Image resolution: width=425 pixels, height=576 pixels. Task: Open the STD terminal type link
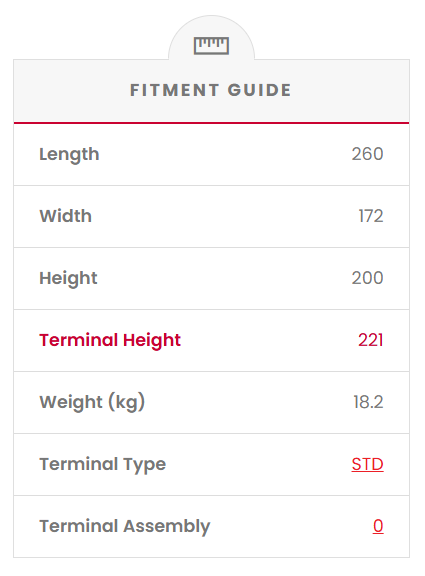tap(367, 464)
